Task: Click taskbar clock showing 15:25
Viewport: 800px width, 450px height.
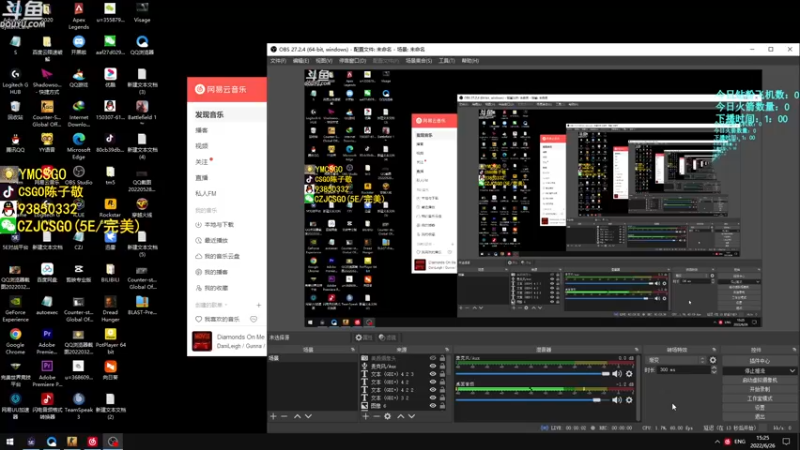Action: (x=762, y=441)
